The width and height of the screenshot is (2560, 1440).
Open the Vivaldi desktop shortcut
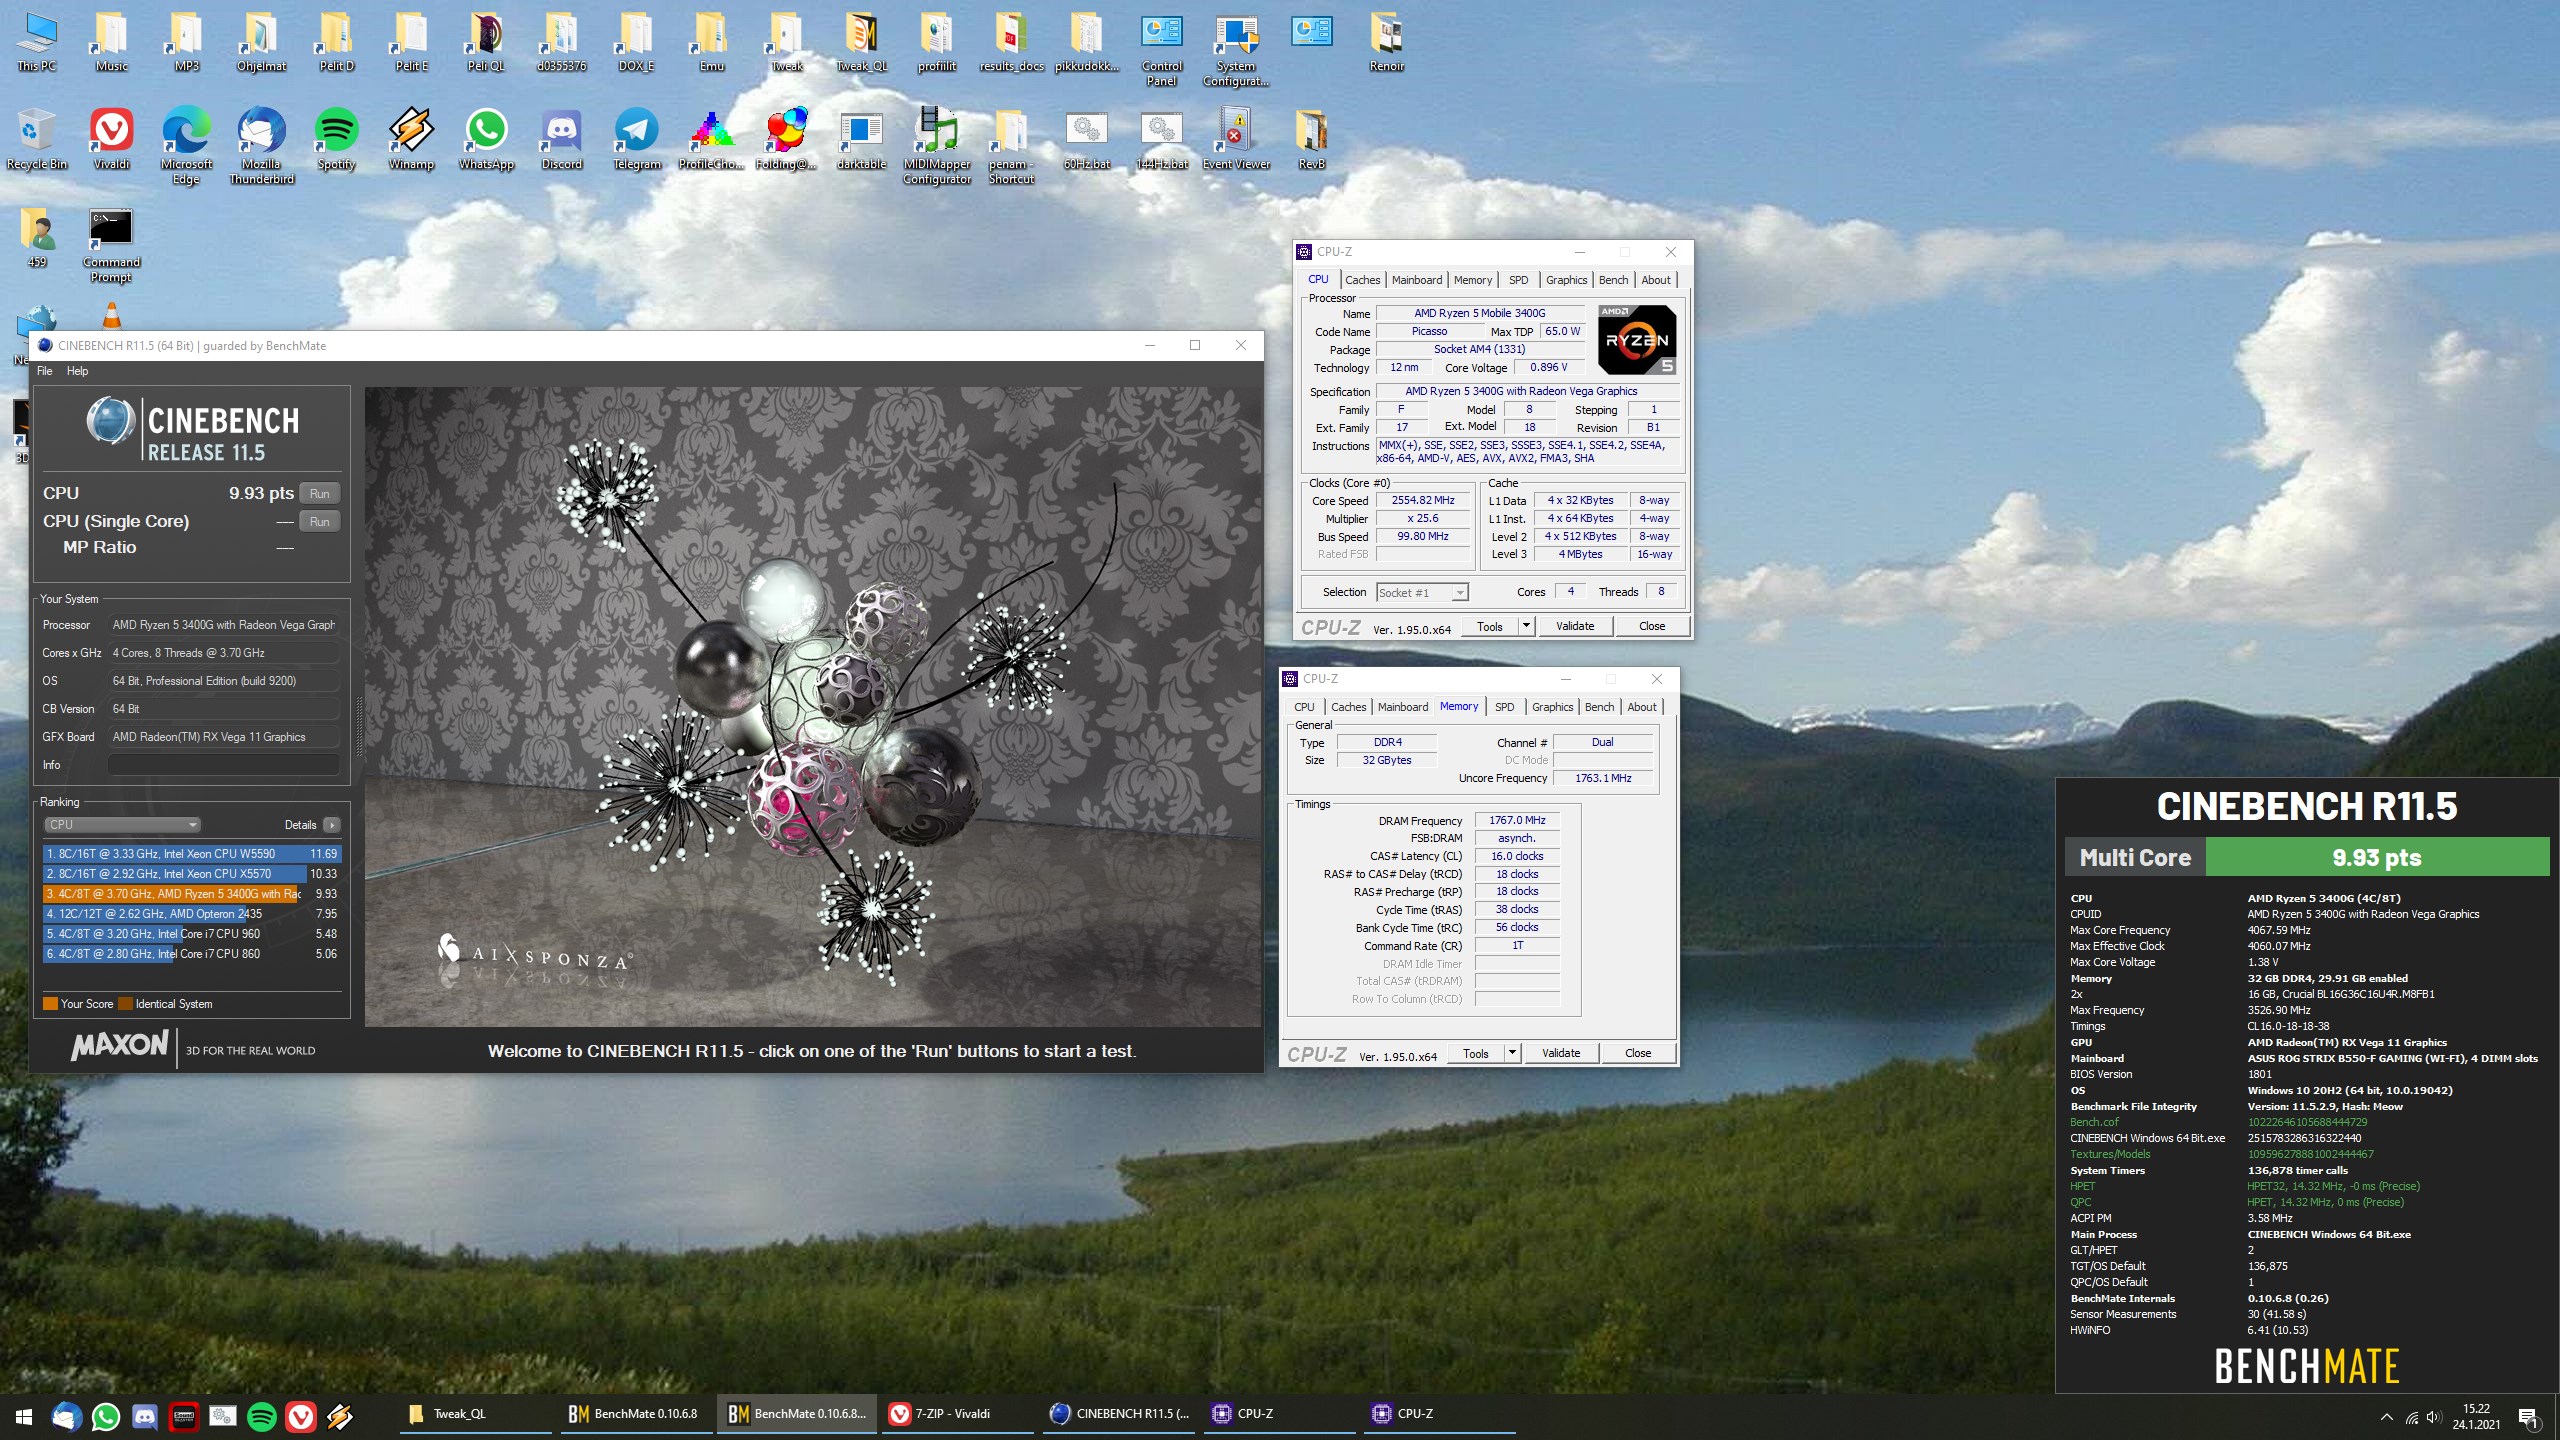click(111, 139)
